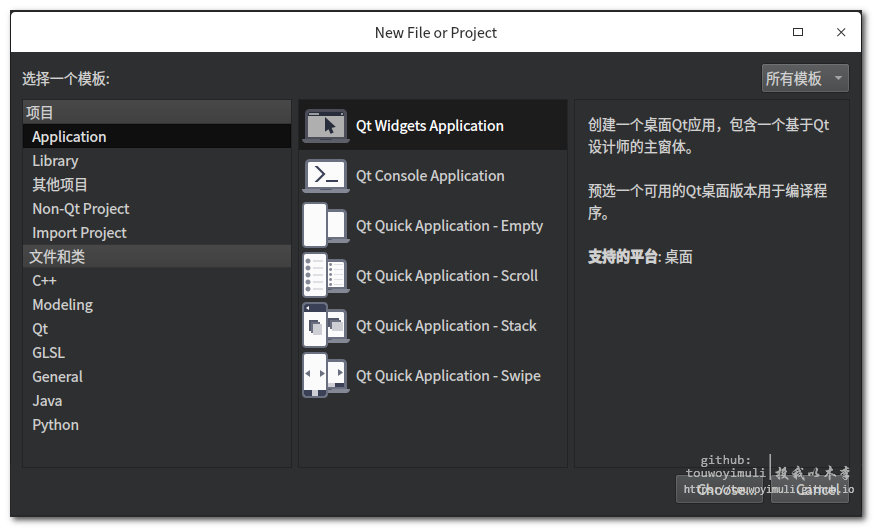Select the GLSL file category
Screen dimensions: 873x528
pyautogui.click(x=157, y=352)
